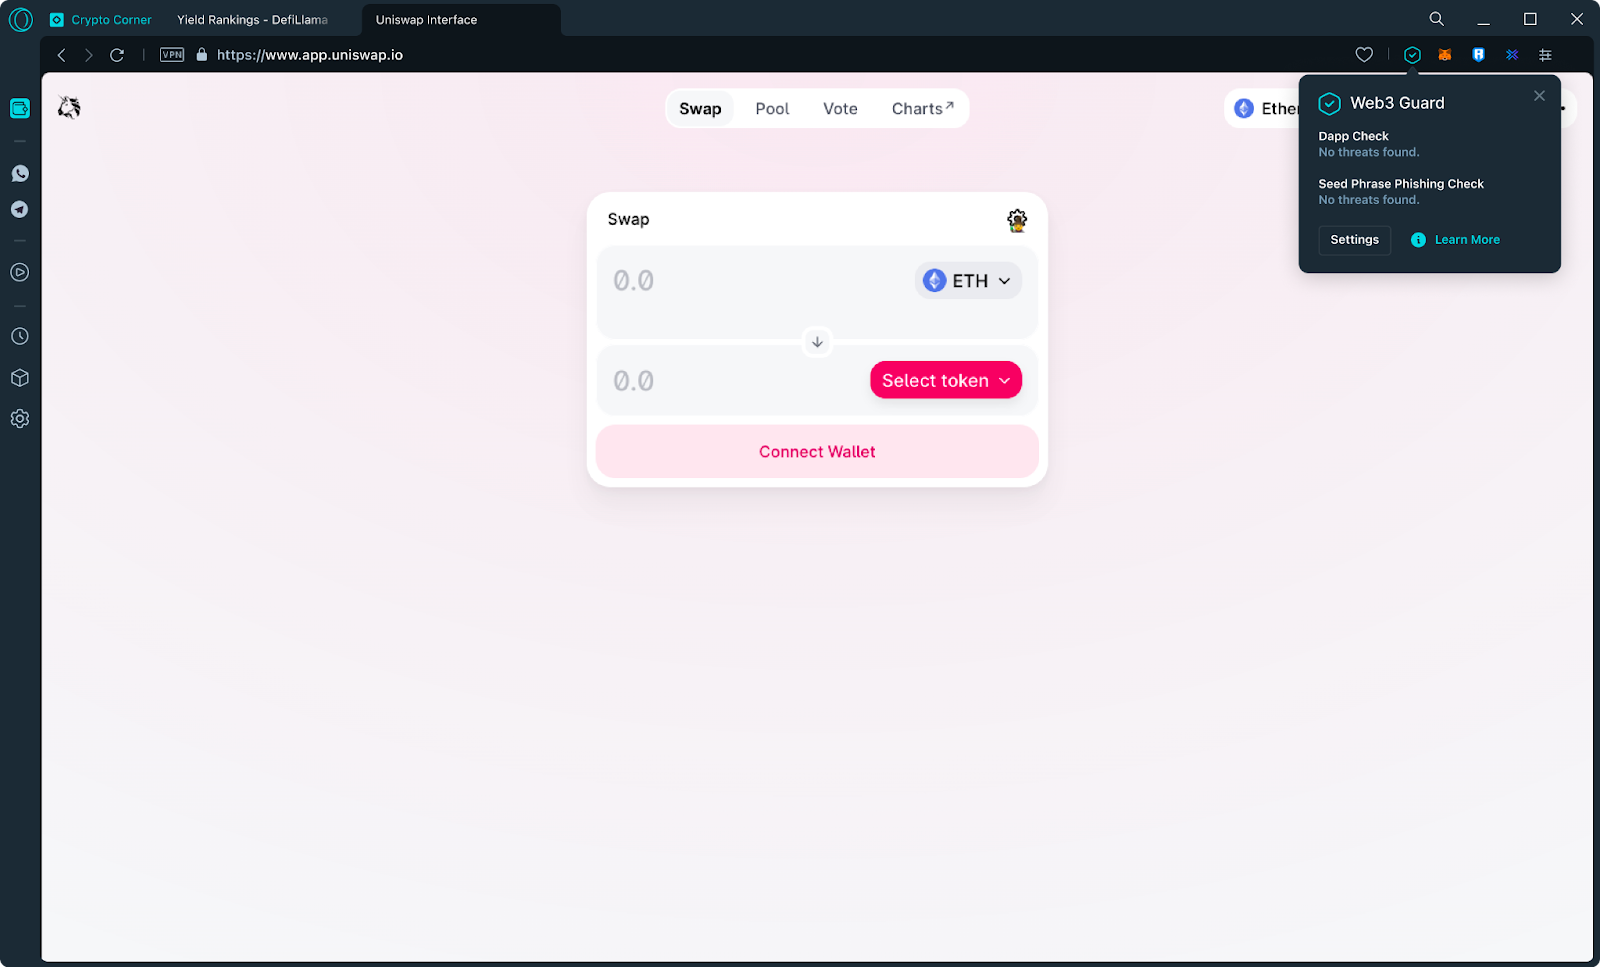Open the Crypto Corner tab
The height and width of the screenshot is (967, 1600).
point(101,20)
